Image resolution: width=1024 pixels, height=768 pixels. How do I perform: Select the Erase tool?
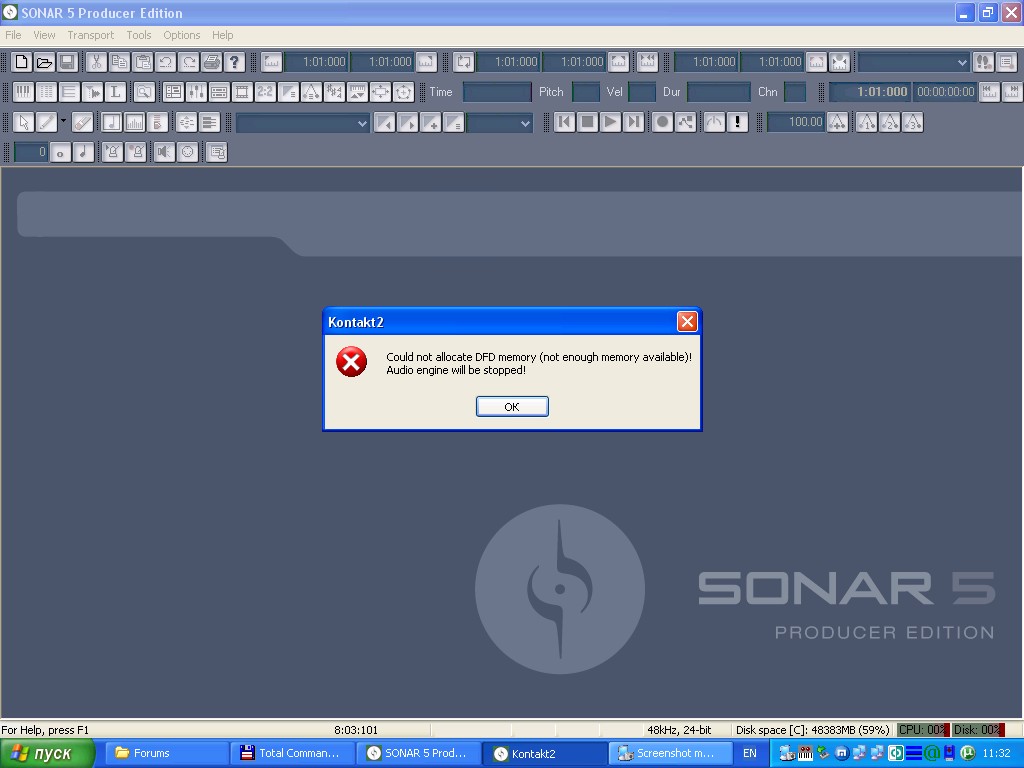pyautogui.click(x=82, y=122)
